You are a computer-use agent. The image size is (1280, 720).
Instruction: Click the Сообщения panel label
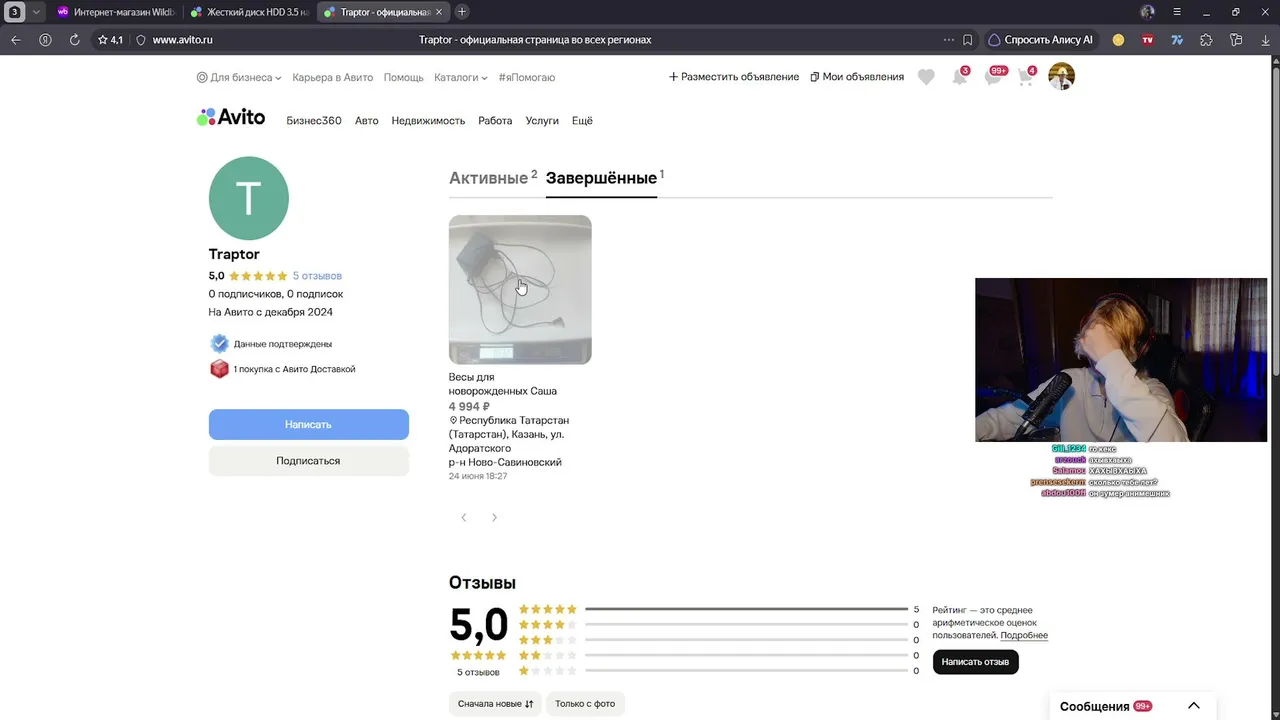1094,706
